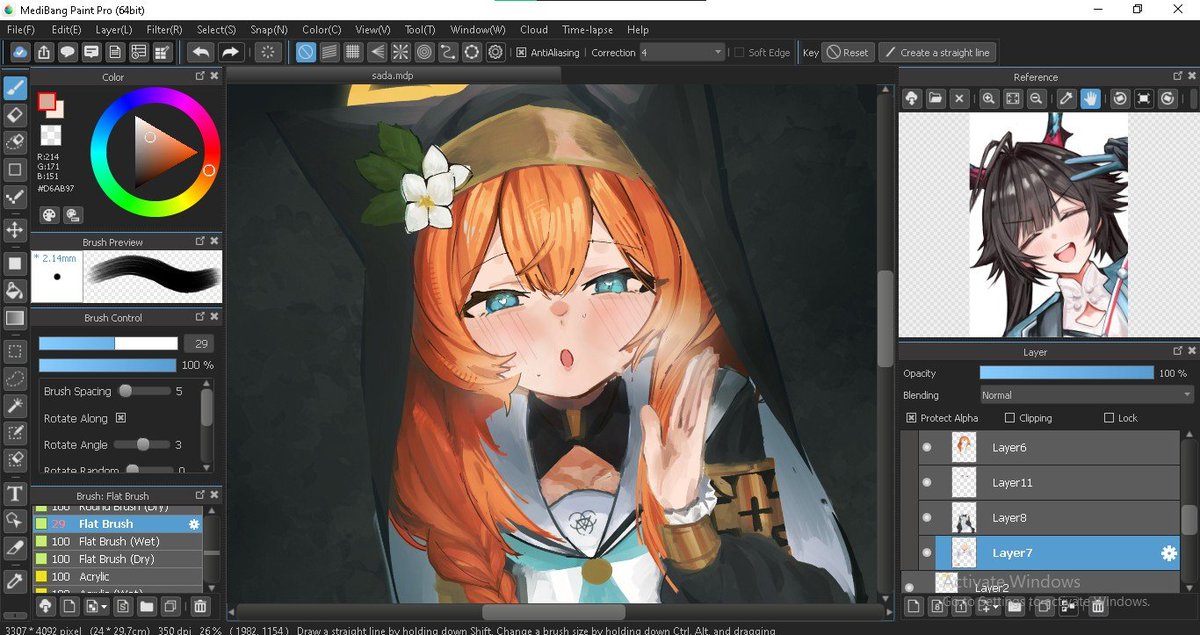Adjust the Layer Opacity slider
The height and width of the screenshot is (635, 1200).
(x=1066, y=373)
